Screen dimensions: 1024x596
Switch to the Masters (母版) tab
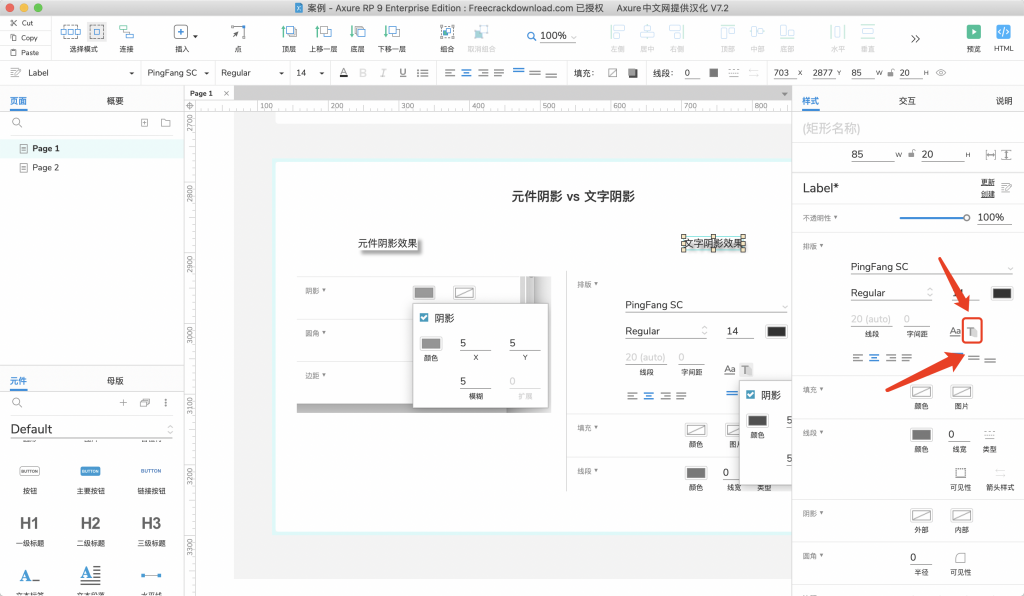[115, 381]
